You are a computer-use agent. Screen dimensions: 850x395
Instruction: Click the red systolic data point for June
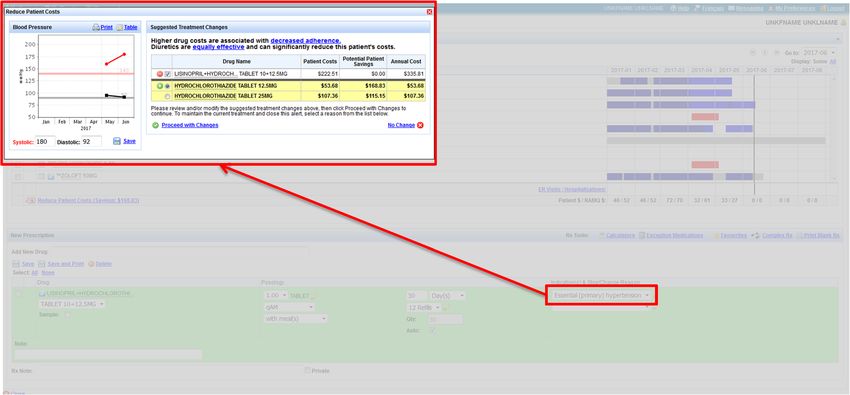click(125, 54)
